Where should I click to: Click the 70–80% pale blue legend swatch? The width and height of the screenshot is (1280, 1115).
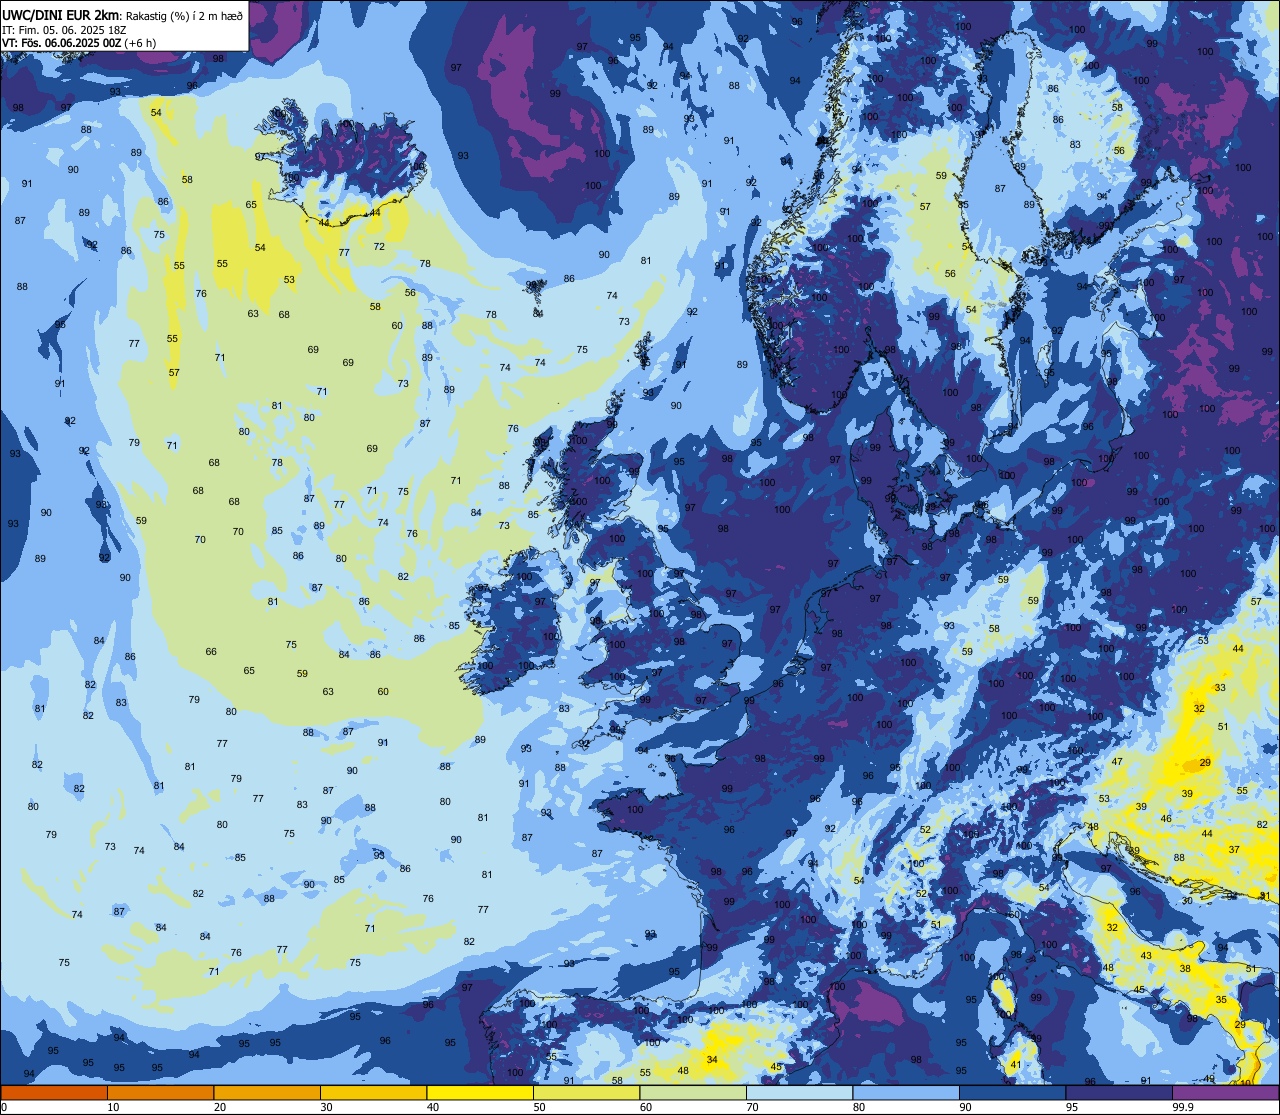[799, 1092]
